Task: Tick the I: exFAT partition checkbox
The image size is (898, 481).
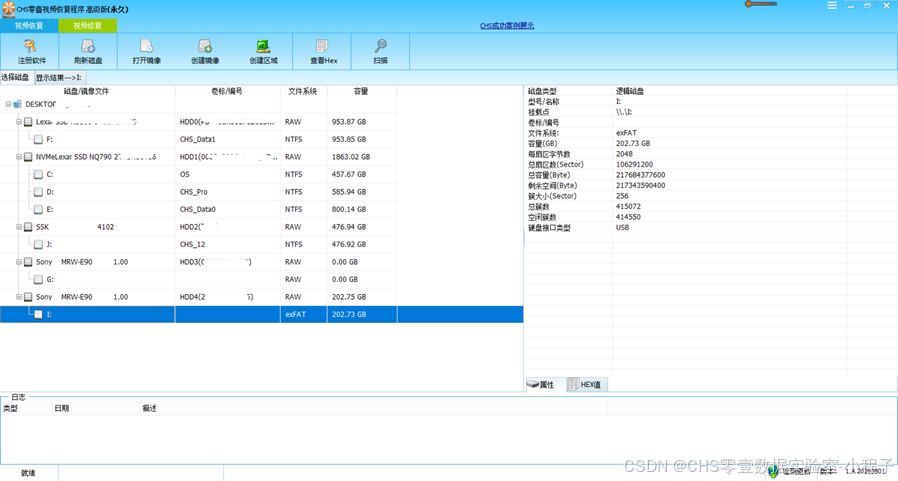Action: 38,314
